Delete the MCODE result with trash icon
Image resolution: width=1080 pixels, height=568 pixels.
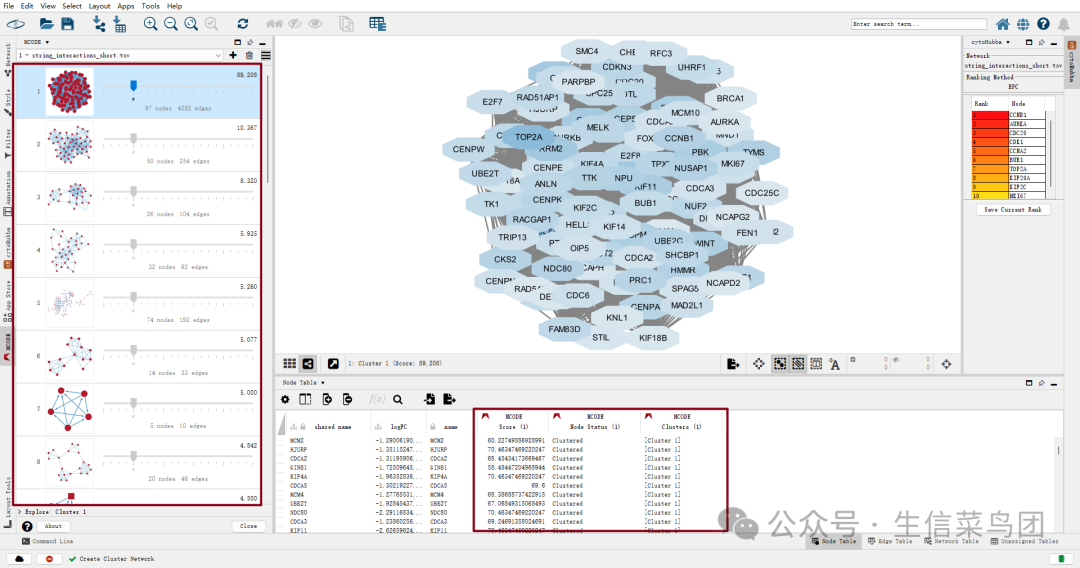[249, 55]
